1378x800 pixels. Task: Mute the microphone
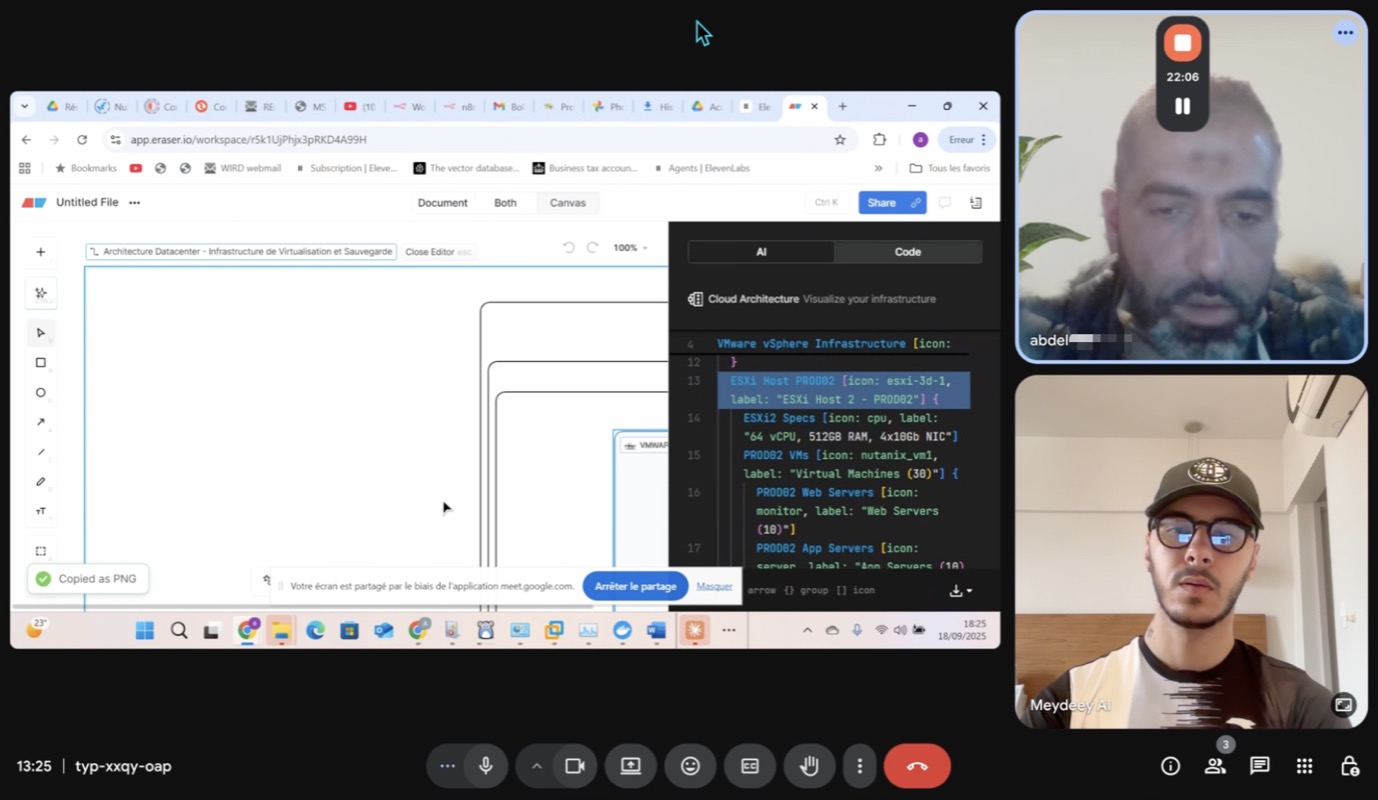pos(486,766)
